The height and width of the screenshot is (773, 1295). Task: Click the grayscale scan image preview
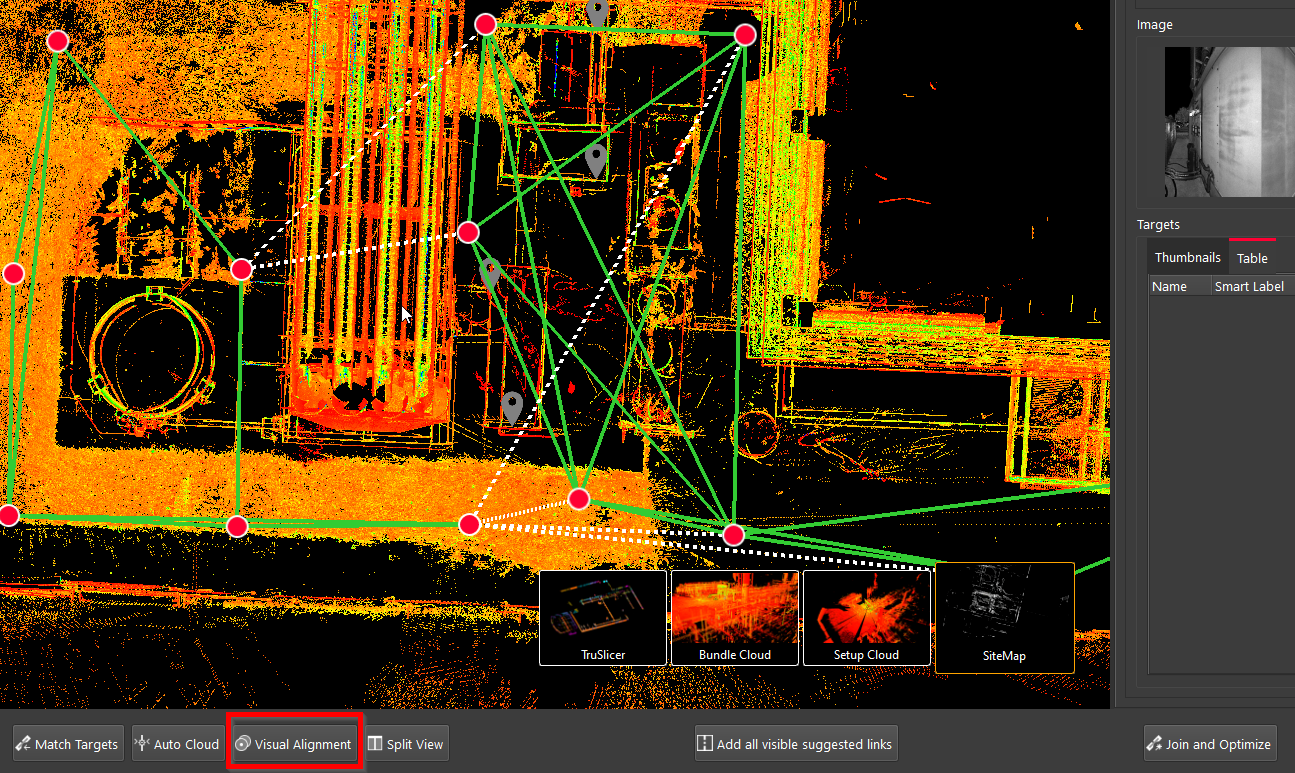click(x=1226, y=121)
